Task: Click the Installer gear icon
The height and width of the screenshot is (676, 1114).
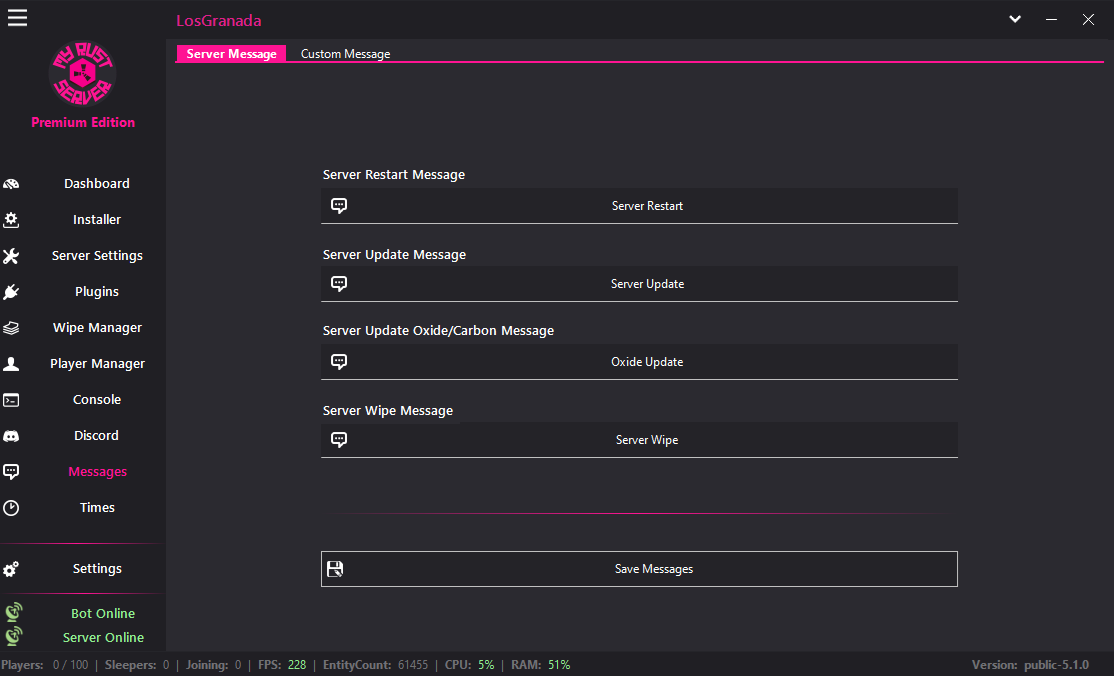Action: coord(11,220)
